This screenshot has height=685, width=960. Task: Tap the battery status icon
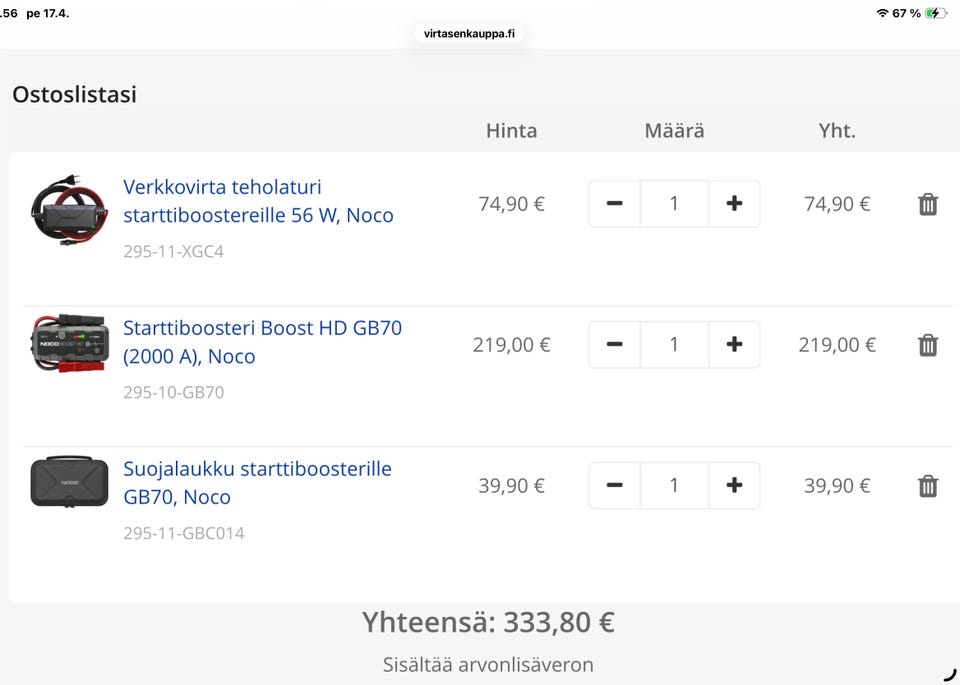point(935,13)
